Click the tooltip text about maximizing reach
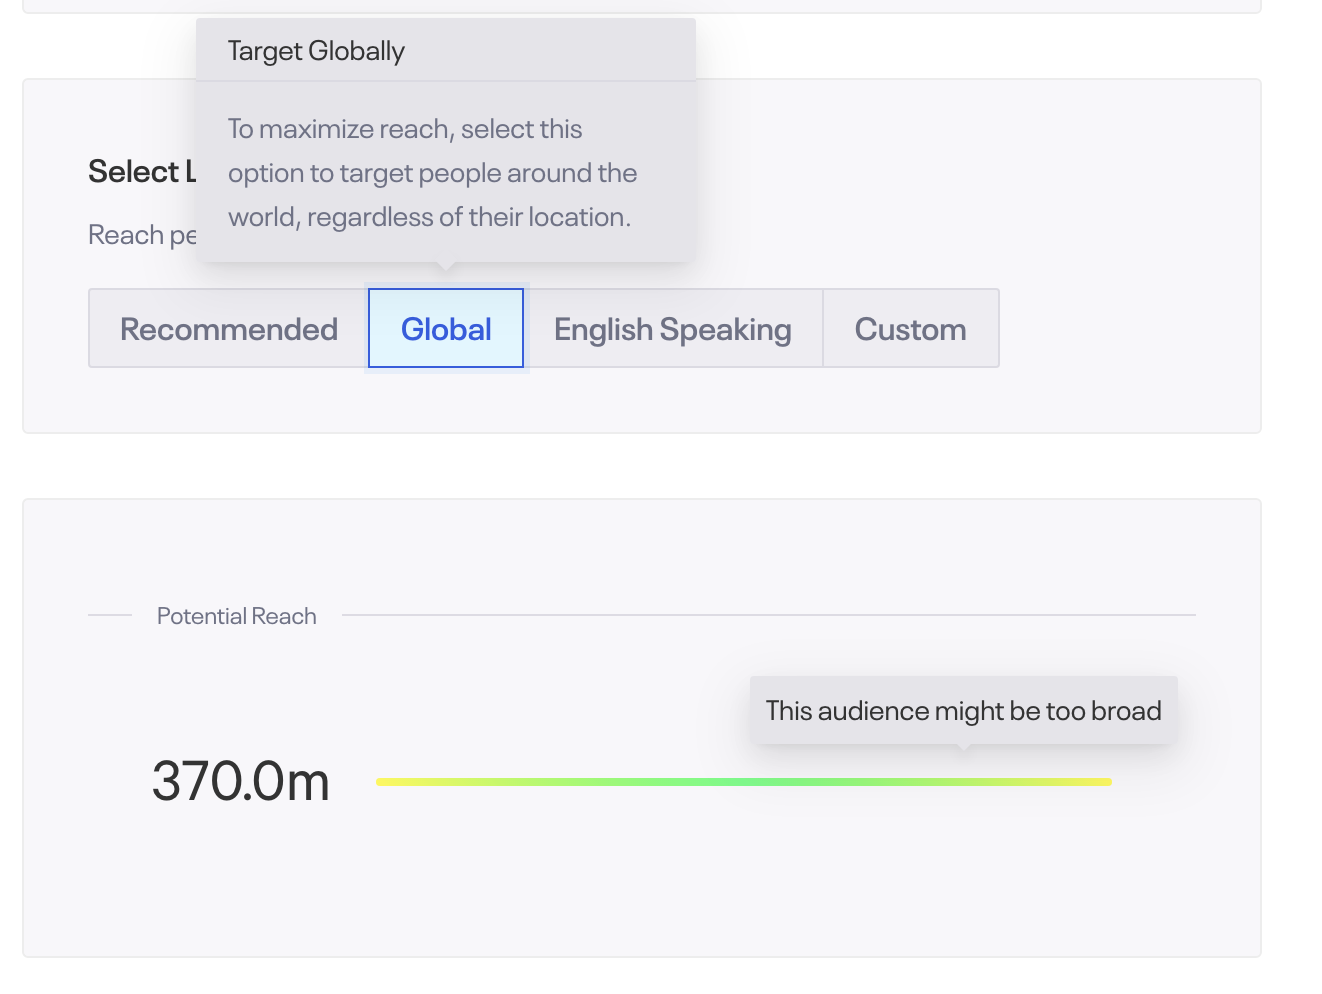The width and height of the screenshot is (1322, 994). pyautogui.click(x=432, y=173)
